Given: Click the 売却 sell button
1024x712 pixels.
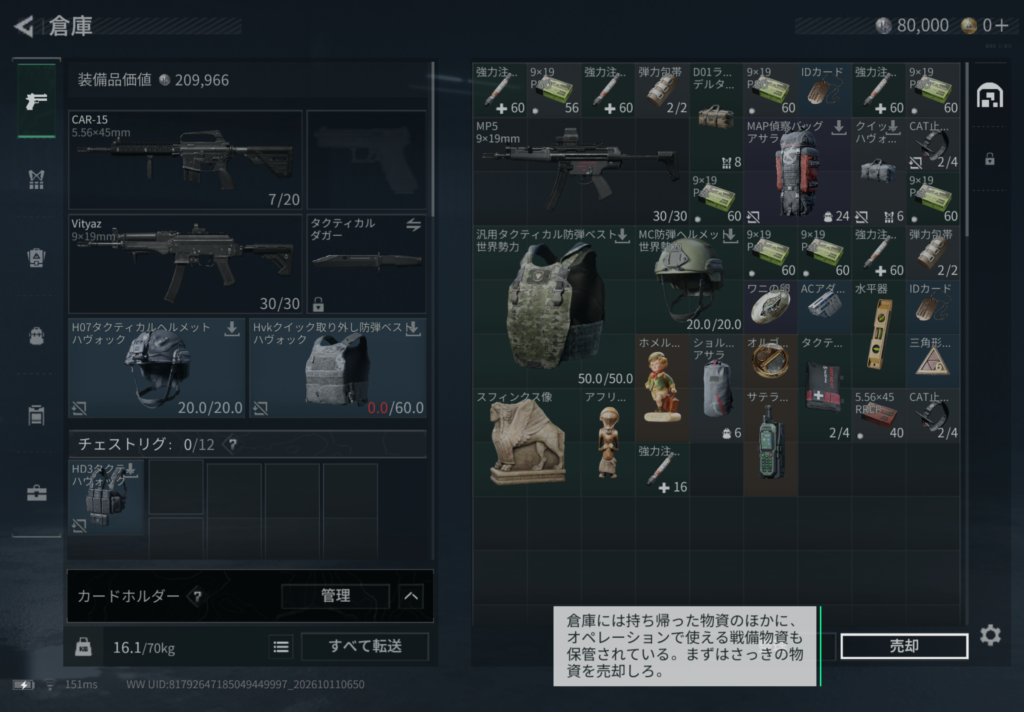Looking at the screenshot, I should 904,646.
